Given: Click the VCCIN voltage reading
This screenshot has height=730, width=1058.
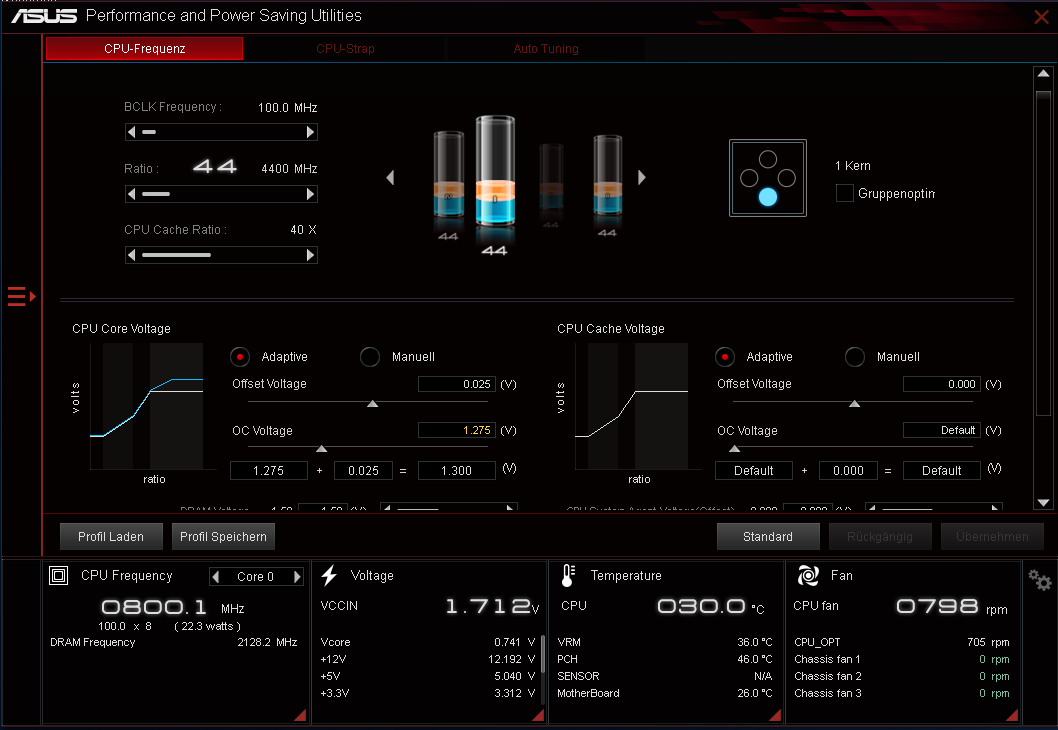Looking at the screenshot, I should tap(492, 606).
